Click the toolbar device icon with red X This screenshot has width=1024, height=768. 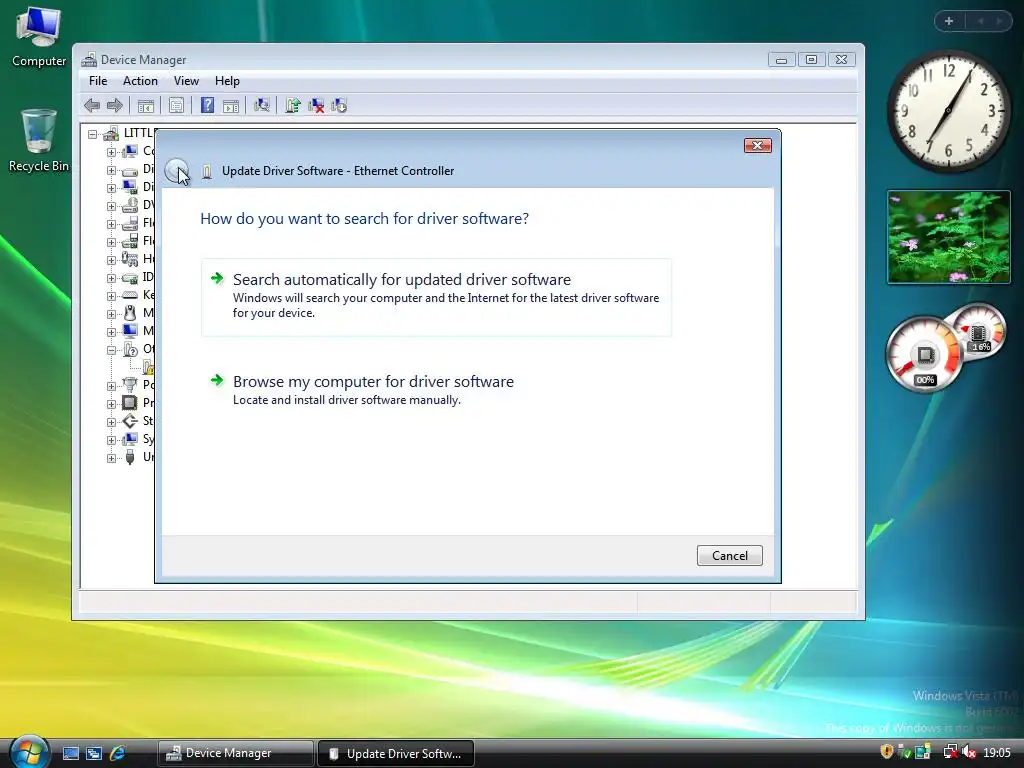(x=316, y=105)
